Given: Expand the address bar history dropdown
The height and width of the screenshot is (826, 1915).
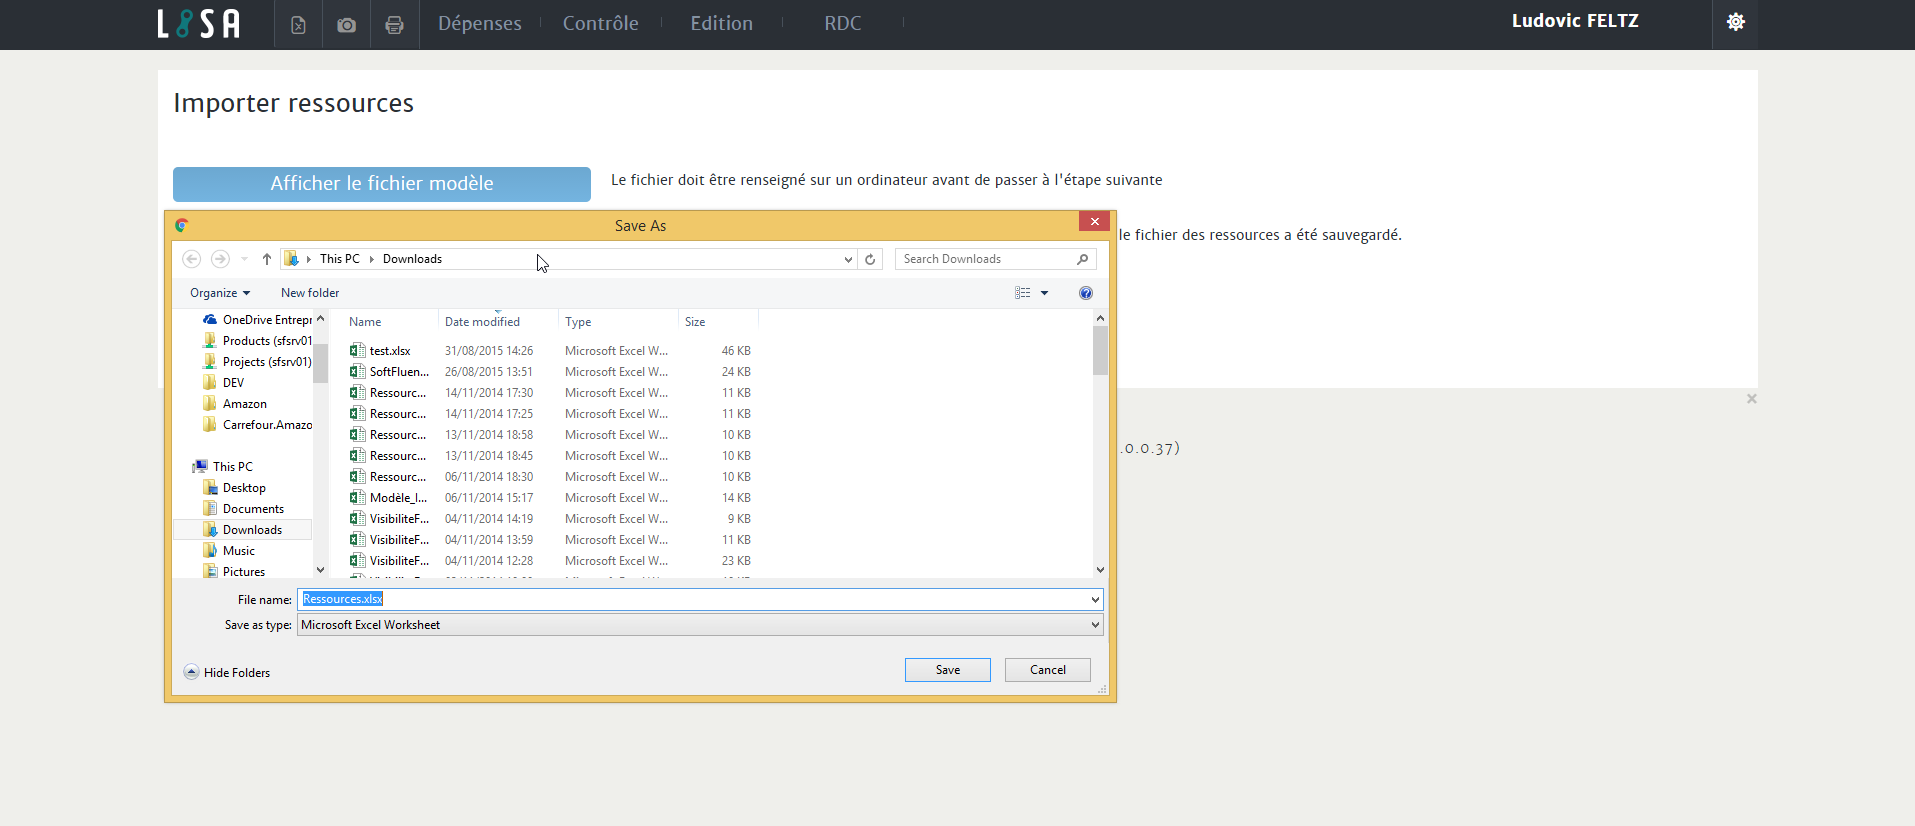Looking at the screenshot, I should tap(848, 259).
